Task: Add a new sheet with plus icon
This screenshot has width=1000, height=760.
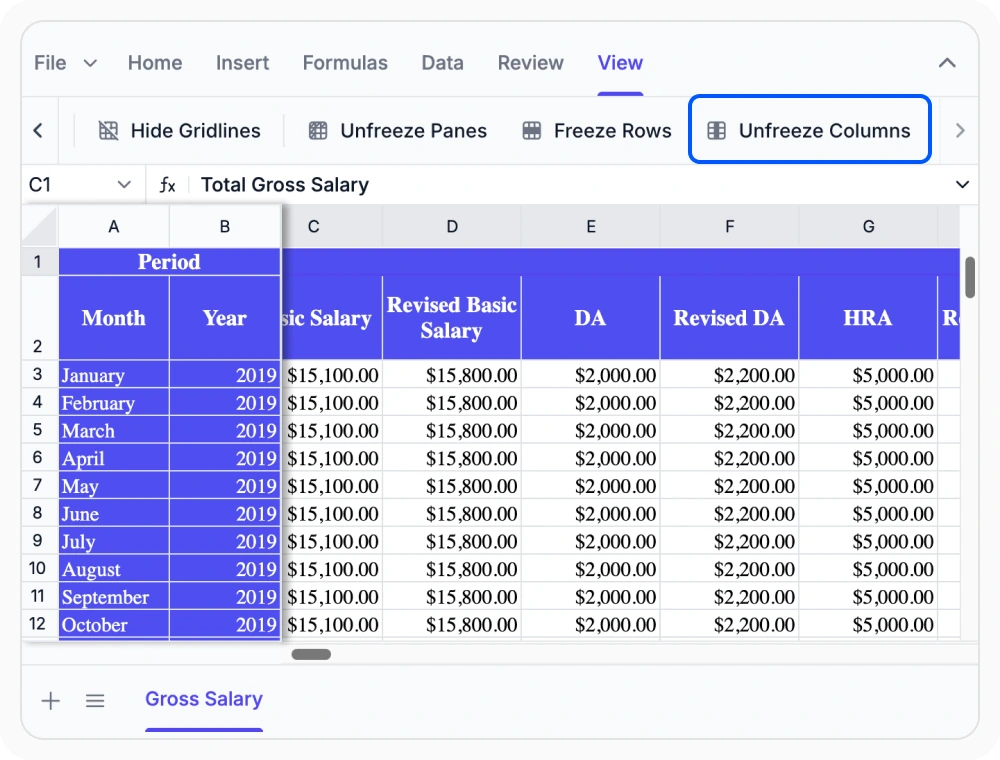Action: pyautogui.click(x=50, y=701)
